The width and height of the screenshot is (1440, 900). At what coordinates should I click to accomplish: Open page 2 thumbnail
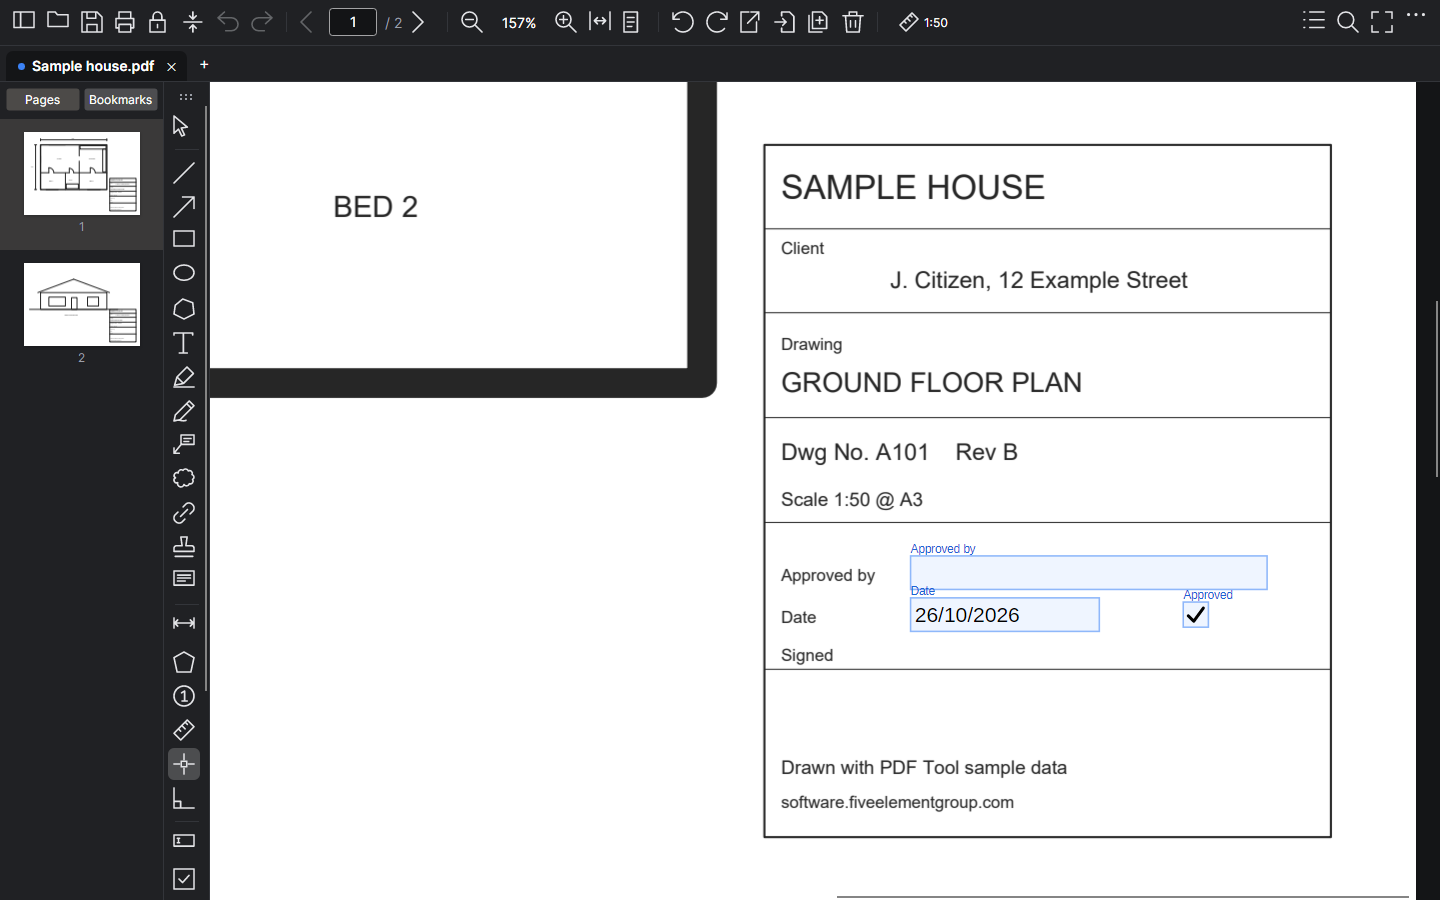point(82,305)
